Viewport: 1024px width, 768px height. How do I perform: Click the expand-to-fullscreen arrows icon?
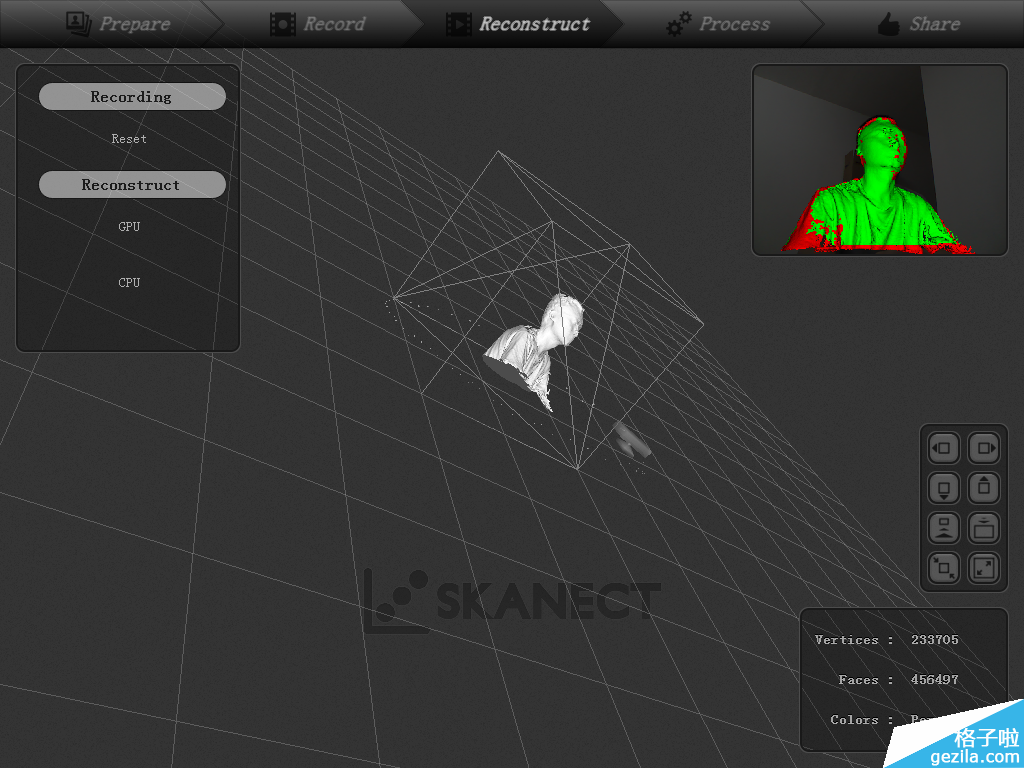[985, 568]
